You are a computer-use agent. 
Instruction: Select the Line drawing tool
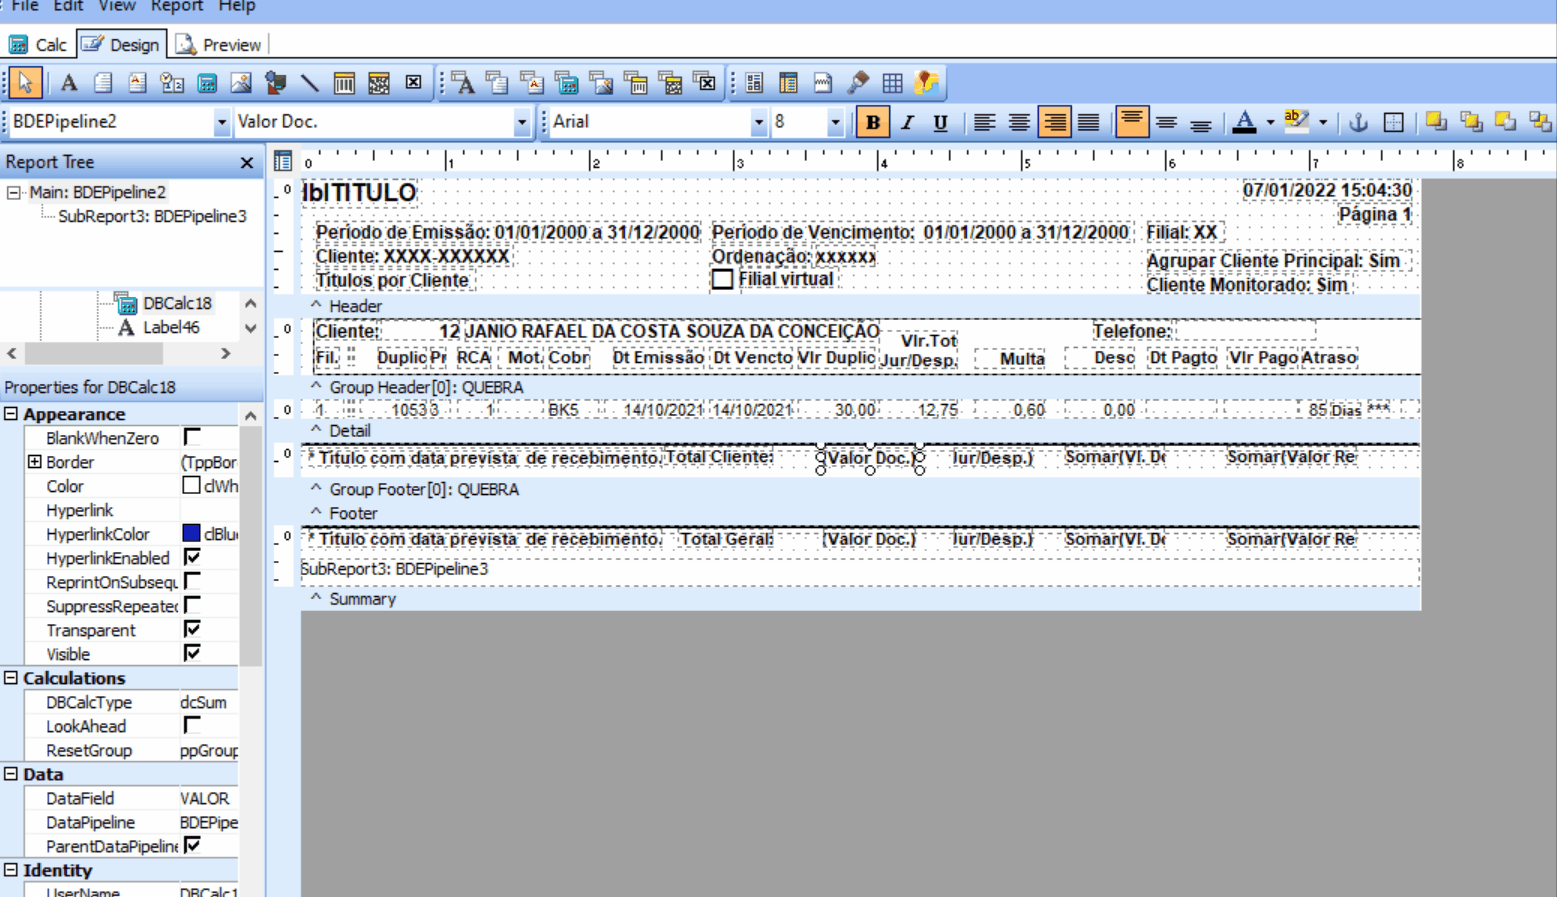coord(310,83)
